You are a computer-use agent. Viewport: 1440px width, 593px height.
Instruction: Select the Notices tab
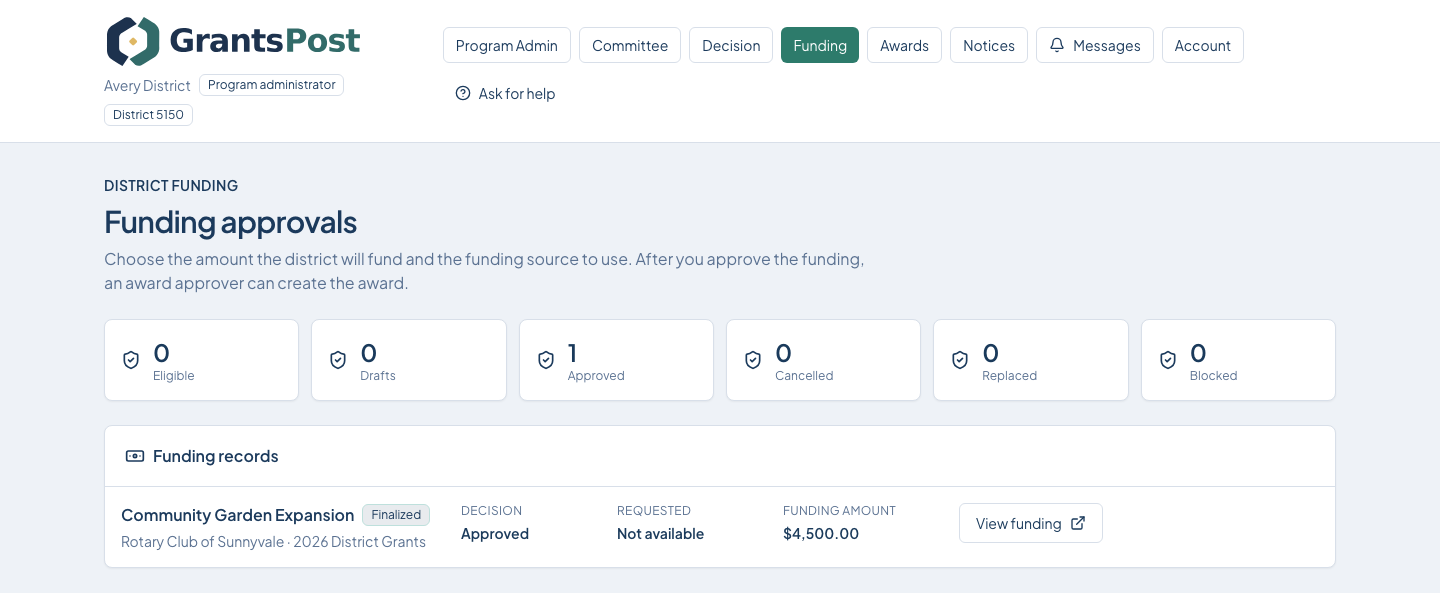(989, 45)
